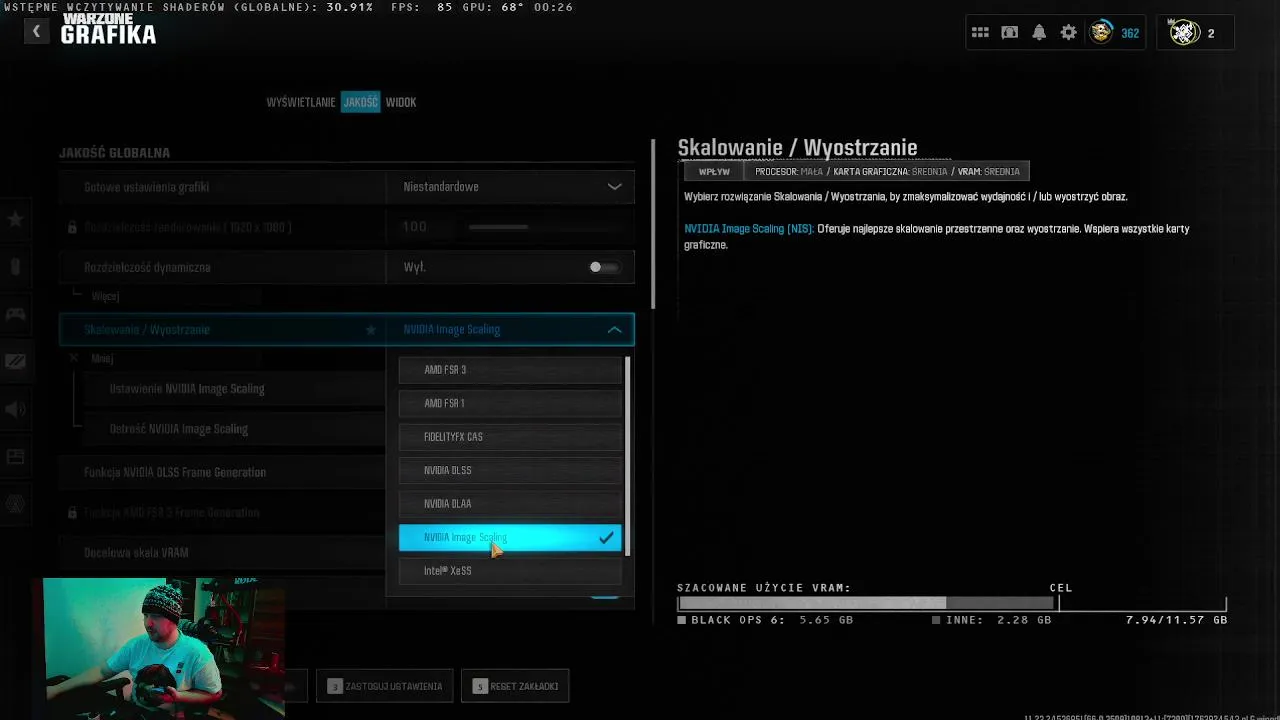This screenshot has width=1280, height=720.
Task: Select graphics settings icon in left sidebar
Action: (15, 361)
